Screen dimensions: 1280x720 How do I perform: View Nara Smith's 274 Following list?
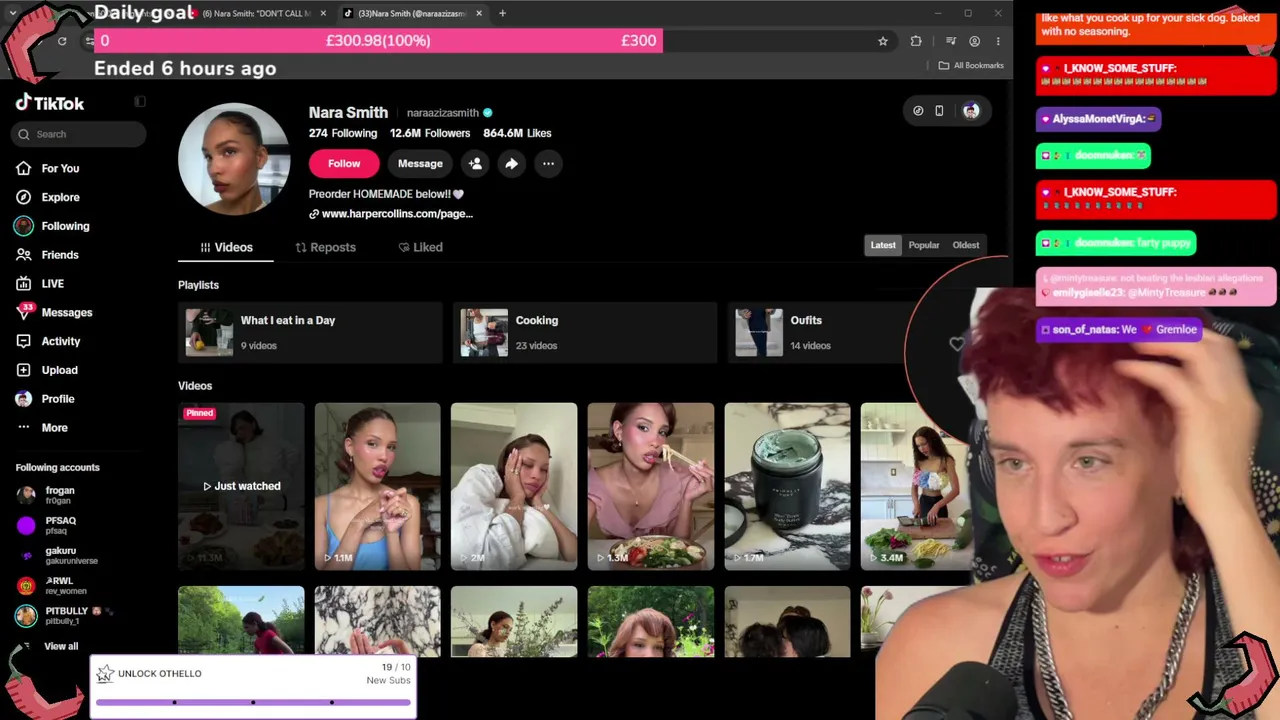(343, 133)
